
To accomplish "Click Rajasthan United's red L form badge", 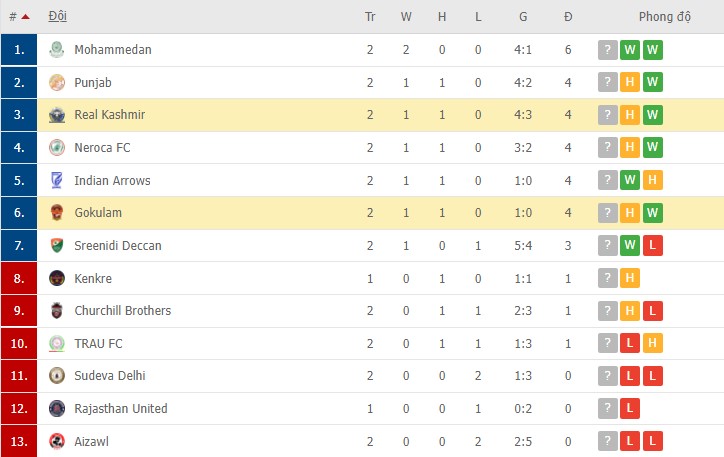I will (x=630, y=409).
